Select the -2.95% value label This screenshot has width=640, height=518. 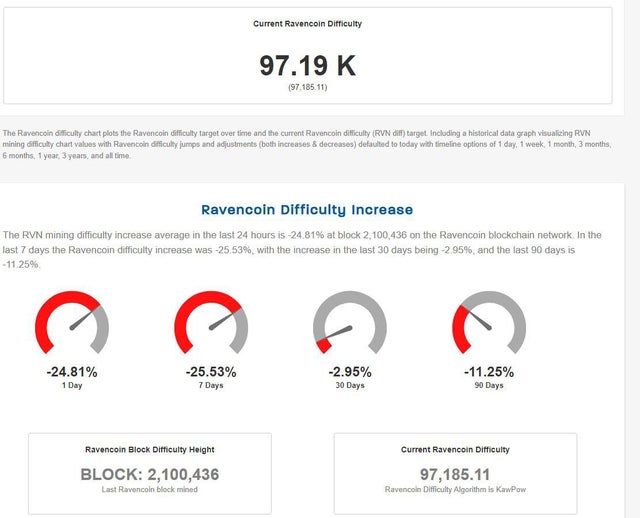point(350,372)
